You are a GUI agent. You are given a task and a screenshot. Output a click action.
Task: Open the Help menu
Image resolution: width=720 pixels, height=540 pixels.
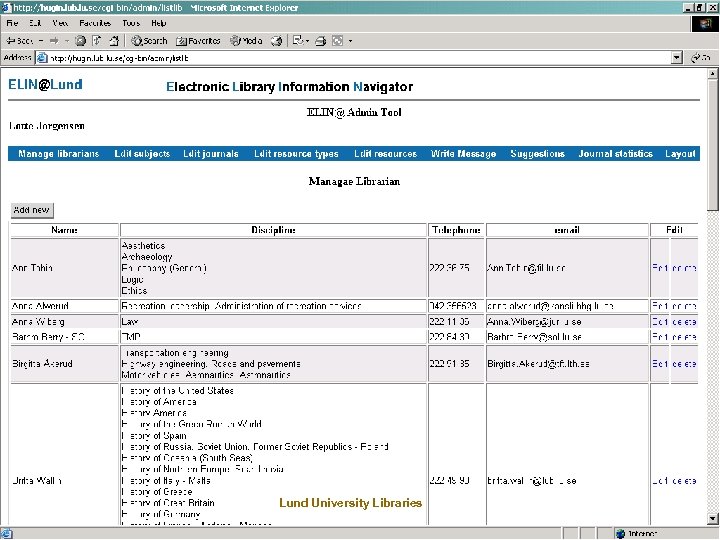158,23
